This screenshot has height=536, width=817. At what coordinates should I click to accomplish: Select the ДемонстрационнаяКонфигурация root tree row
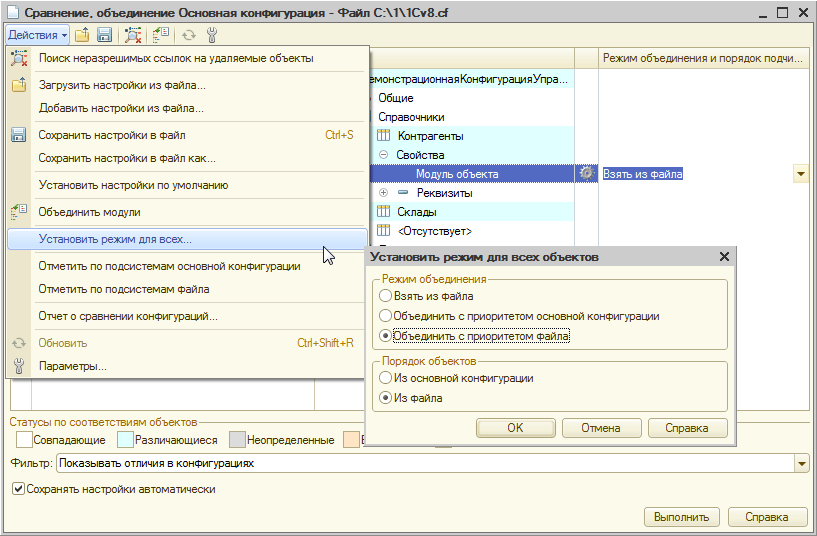click(472, 79)
